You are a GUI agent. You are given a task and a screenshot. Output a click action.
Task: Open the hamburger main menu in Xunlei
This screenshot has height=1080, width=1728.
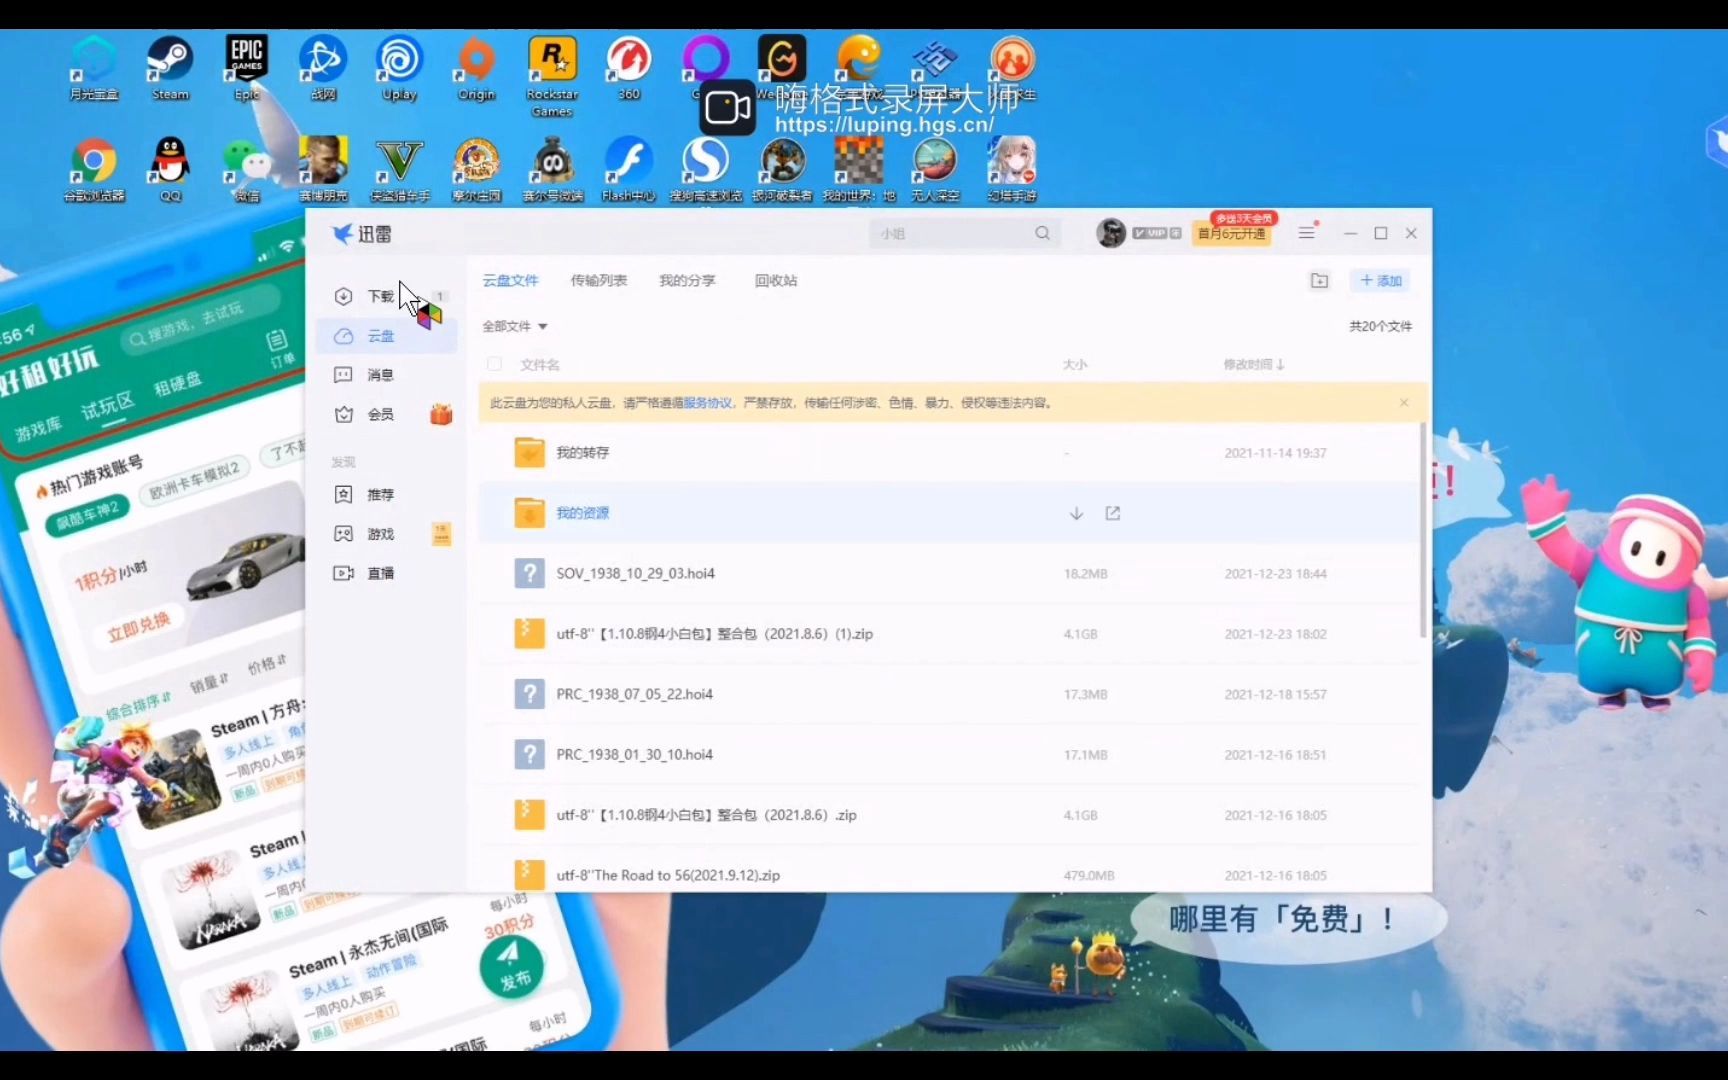pos(1306,233)
